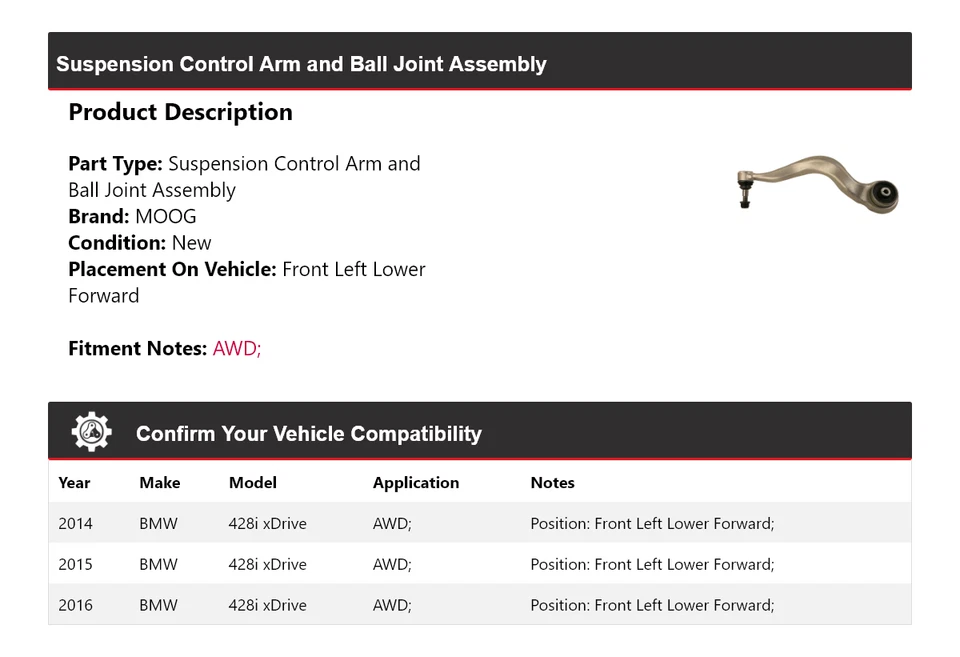
Task: Click the Application column header
Action: [x=416, y=483]
